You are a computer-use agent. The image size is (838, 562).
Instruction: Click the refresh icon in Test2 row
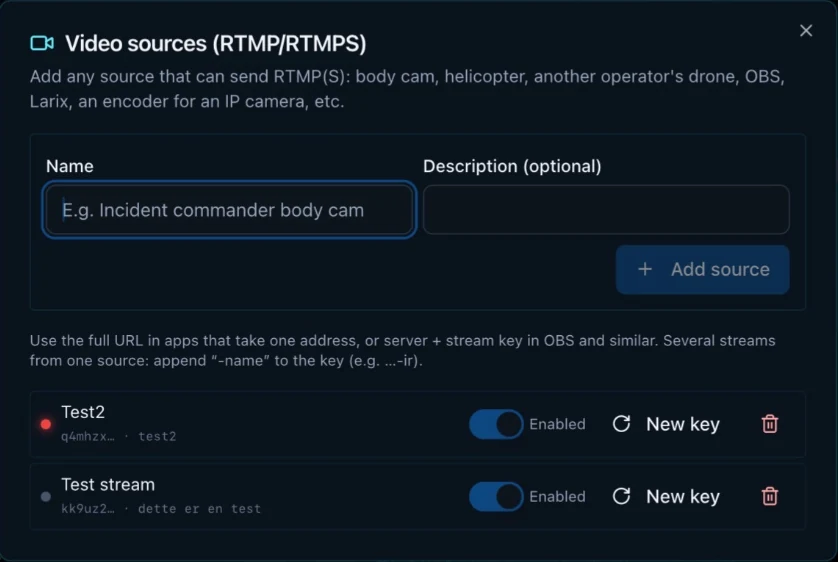(x=621, y=424)
